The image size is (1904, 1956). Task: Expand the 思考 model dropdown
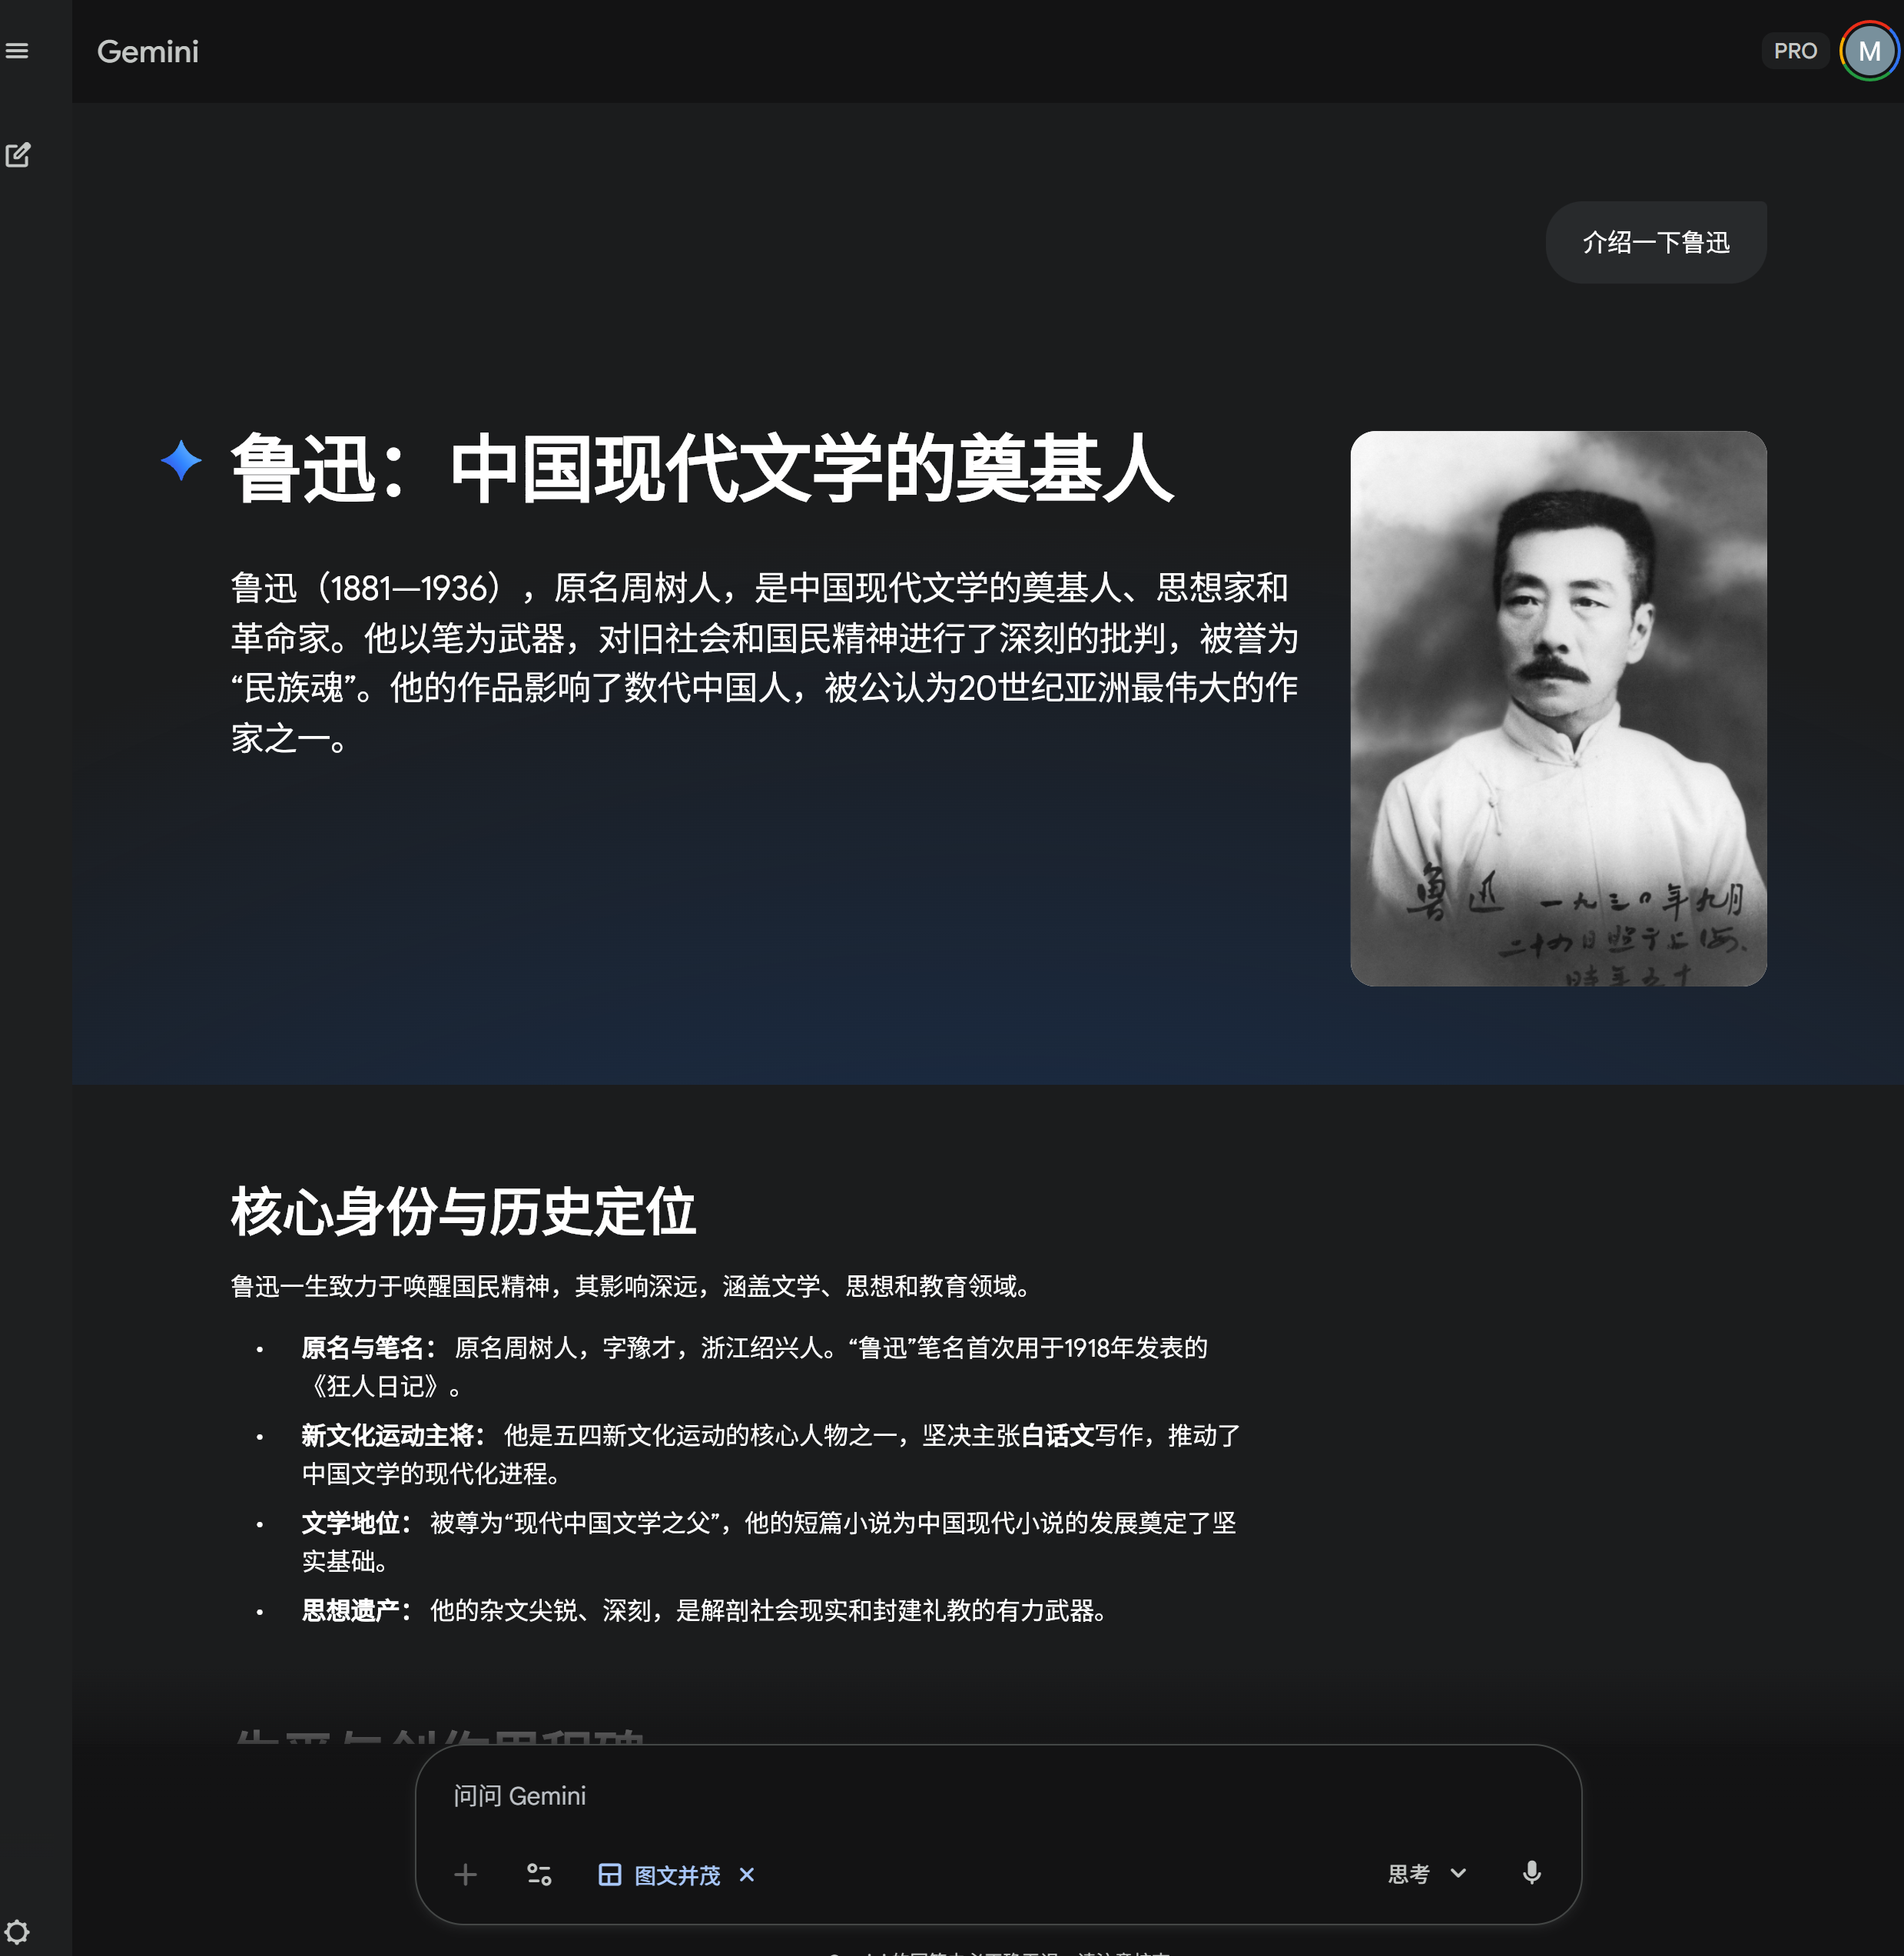tap(1409, 1874)
